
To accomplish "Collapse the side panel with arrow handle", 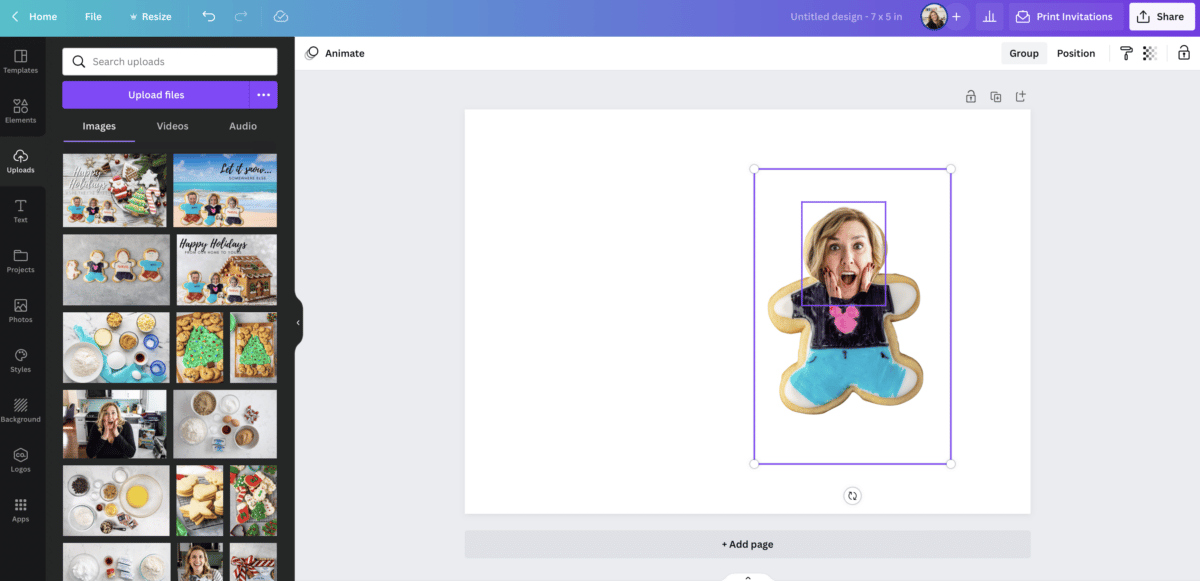I will pyautogui.click(x=298, y=323).
